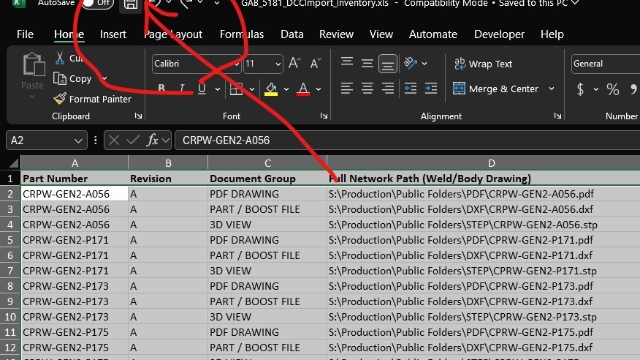Click cell 3D VIEW in row 10
640x360 pixels.
tap(267, 317)
